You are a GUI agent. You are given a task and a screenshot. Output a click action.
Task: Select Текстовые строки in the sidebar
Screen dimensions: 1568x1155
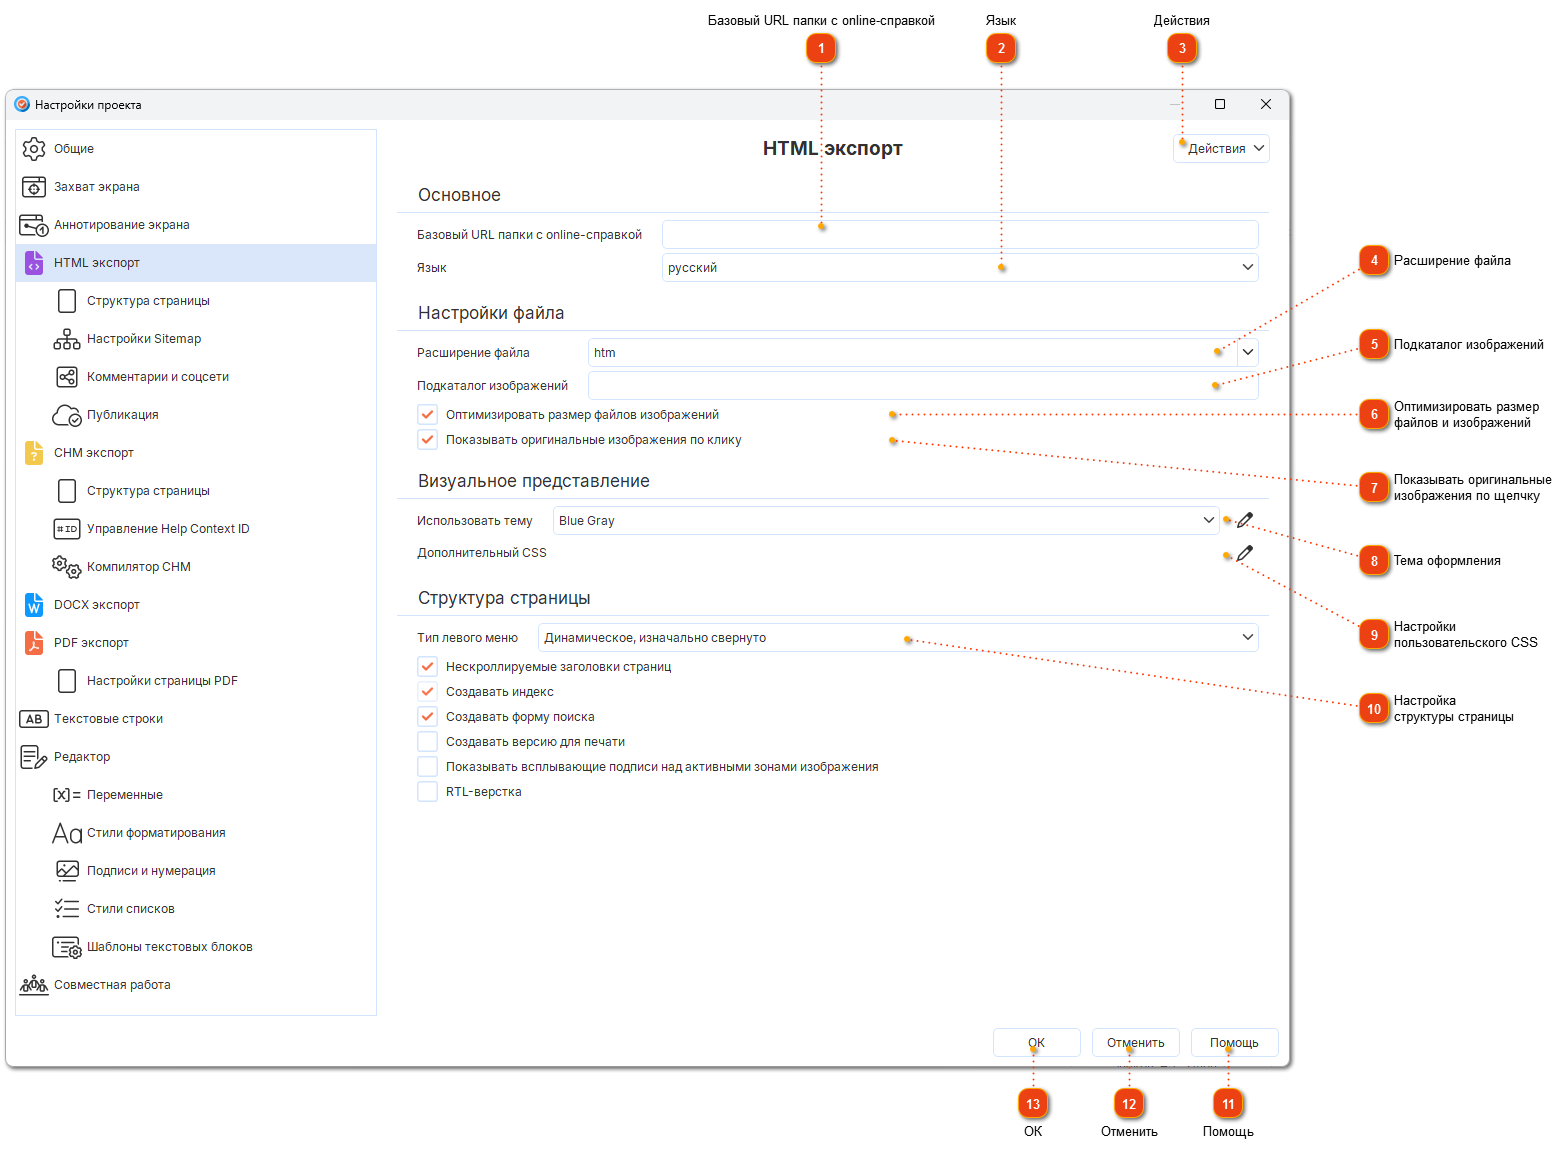tap(108, 719)
